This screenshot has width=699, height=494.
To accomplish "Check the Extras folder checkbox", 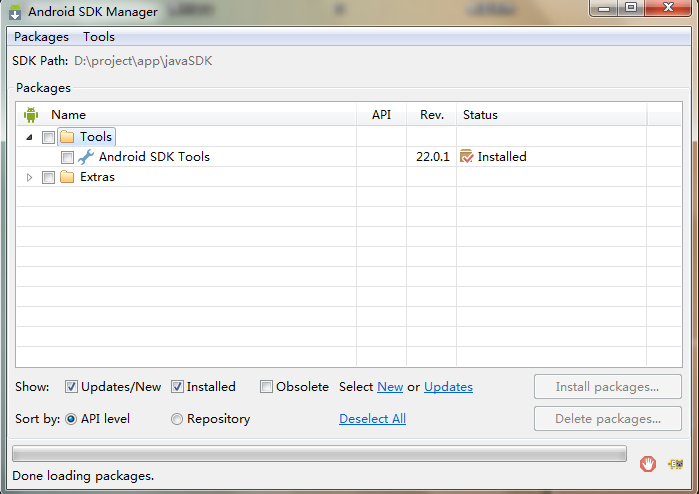I will [48, 177].
